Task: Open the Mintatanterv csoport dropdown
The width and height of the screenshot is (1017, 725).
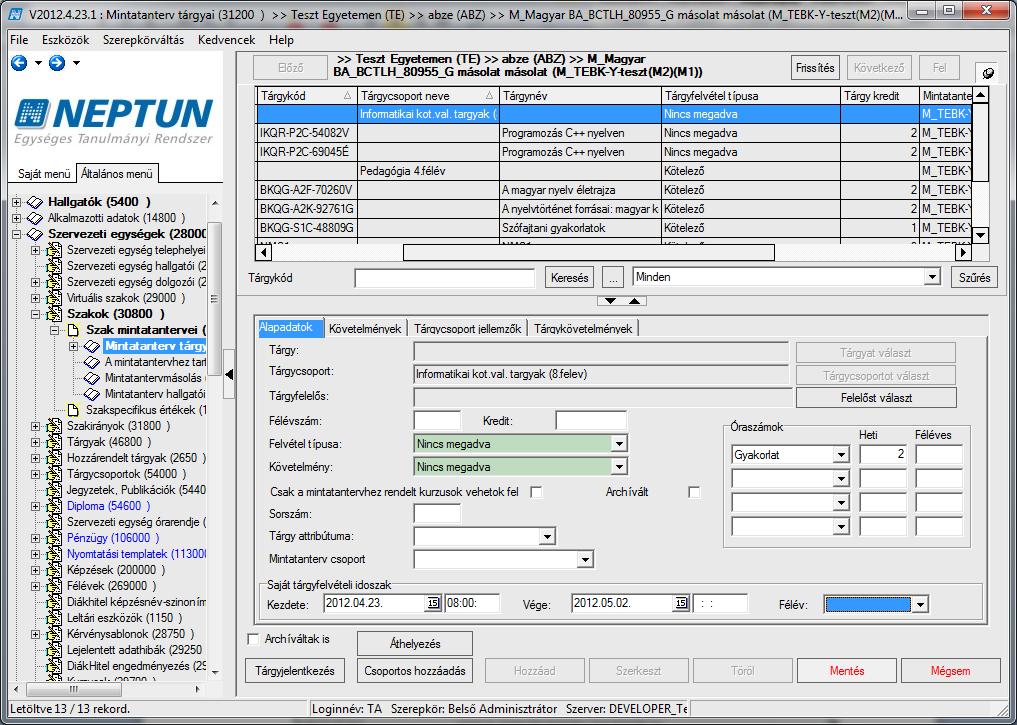Action: (585, 559)
